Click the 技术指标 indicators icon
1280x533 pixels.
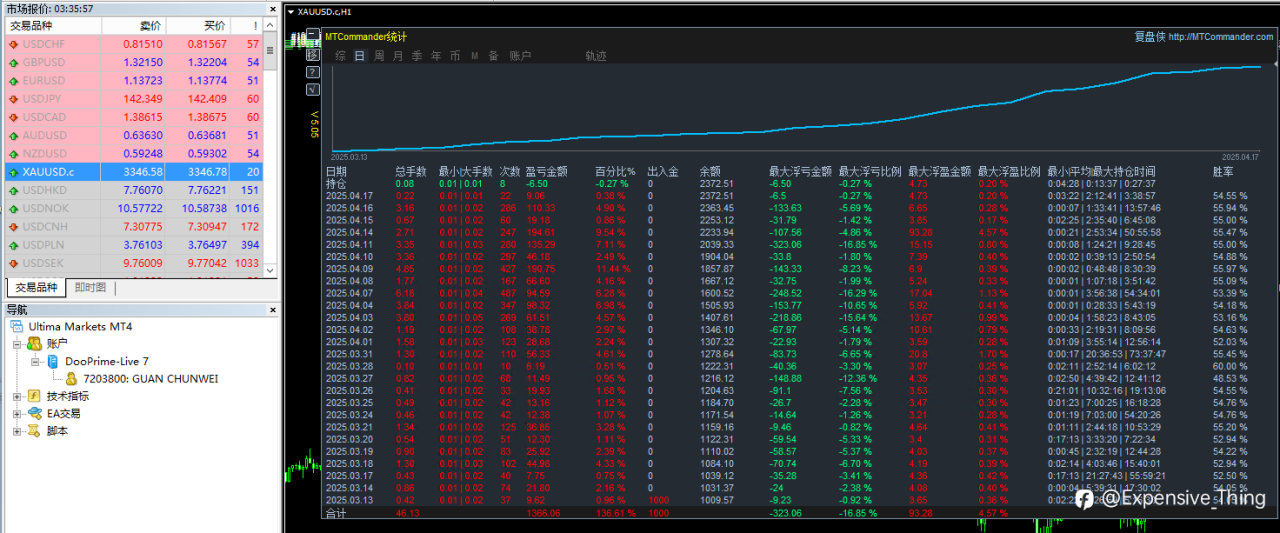coord(34,396)
